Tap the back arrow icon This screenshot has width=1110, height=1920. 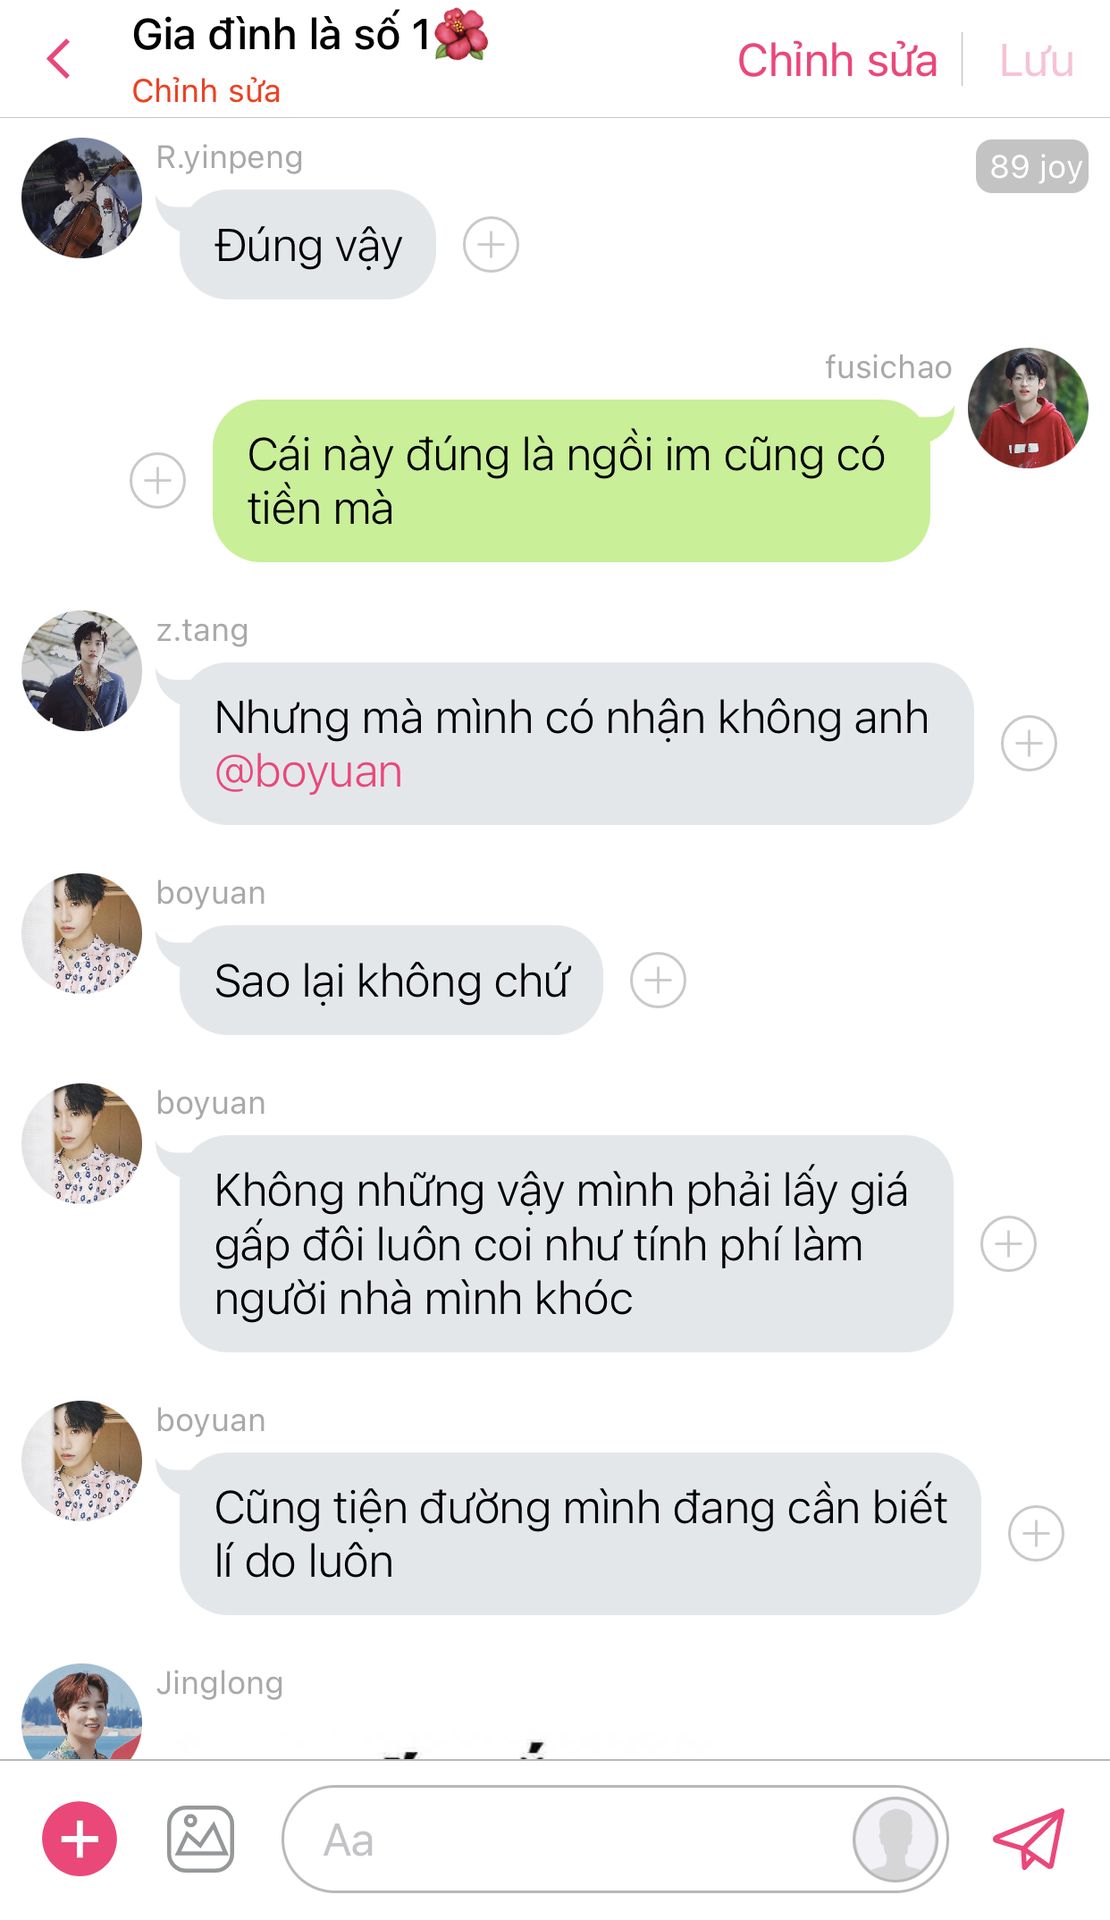[x=59, y=59]
